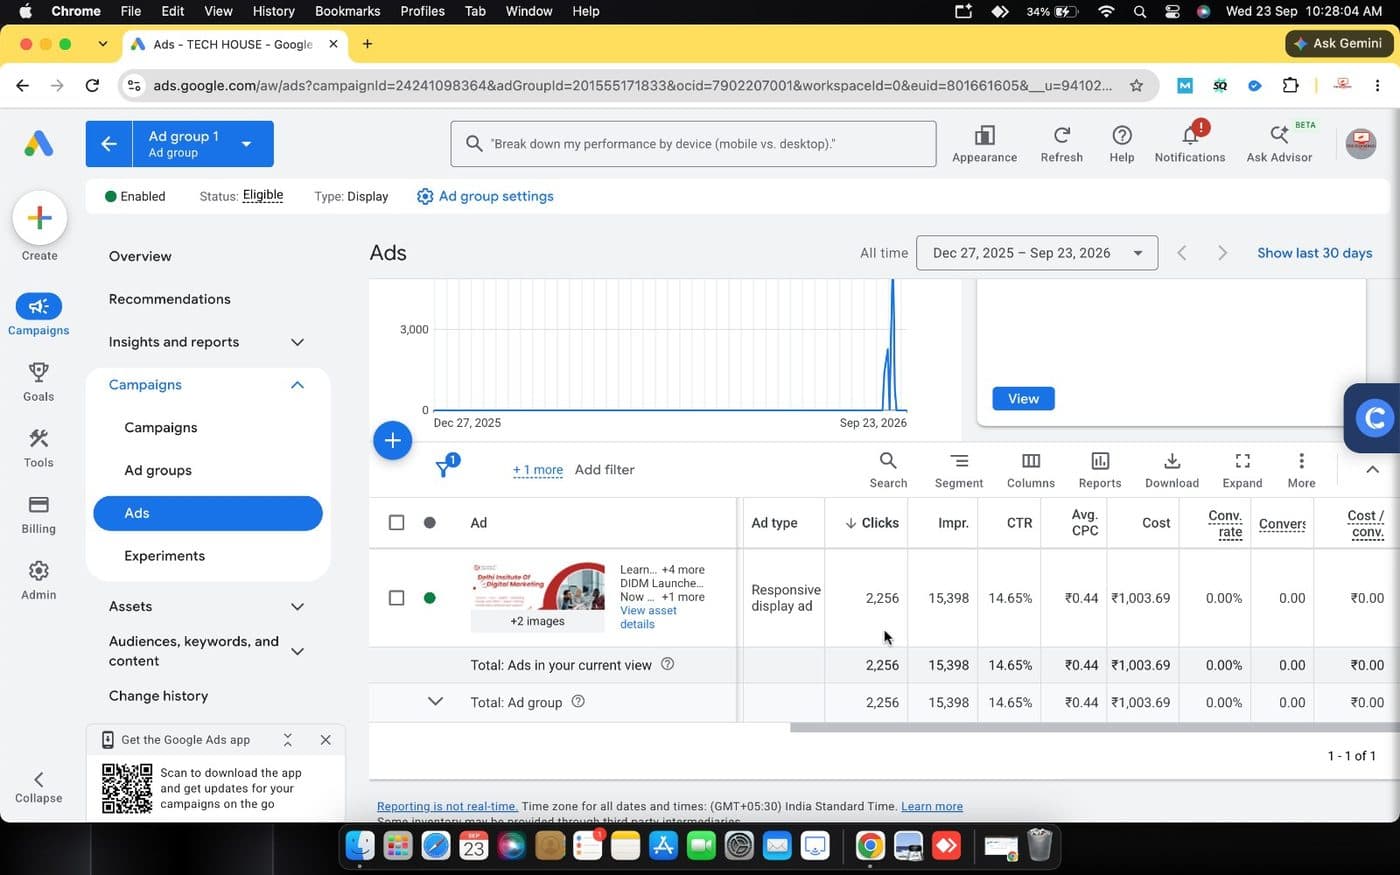This screenshot has height=875, width=1400.
Task: Tick the Responsive display ad row checkbox
Action: [x=396, y=598]
